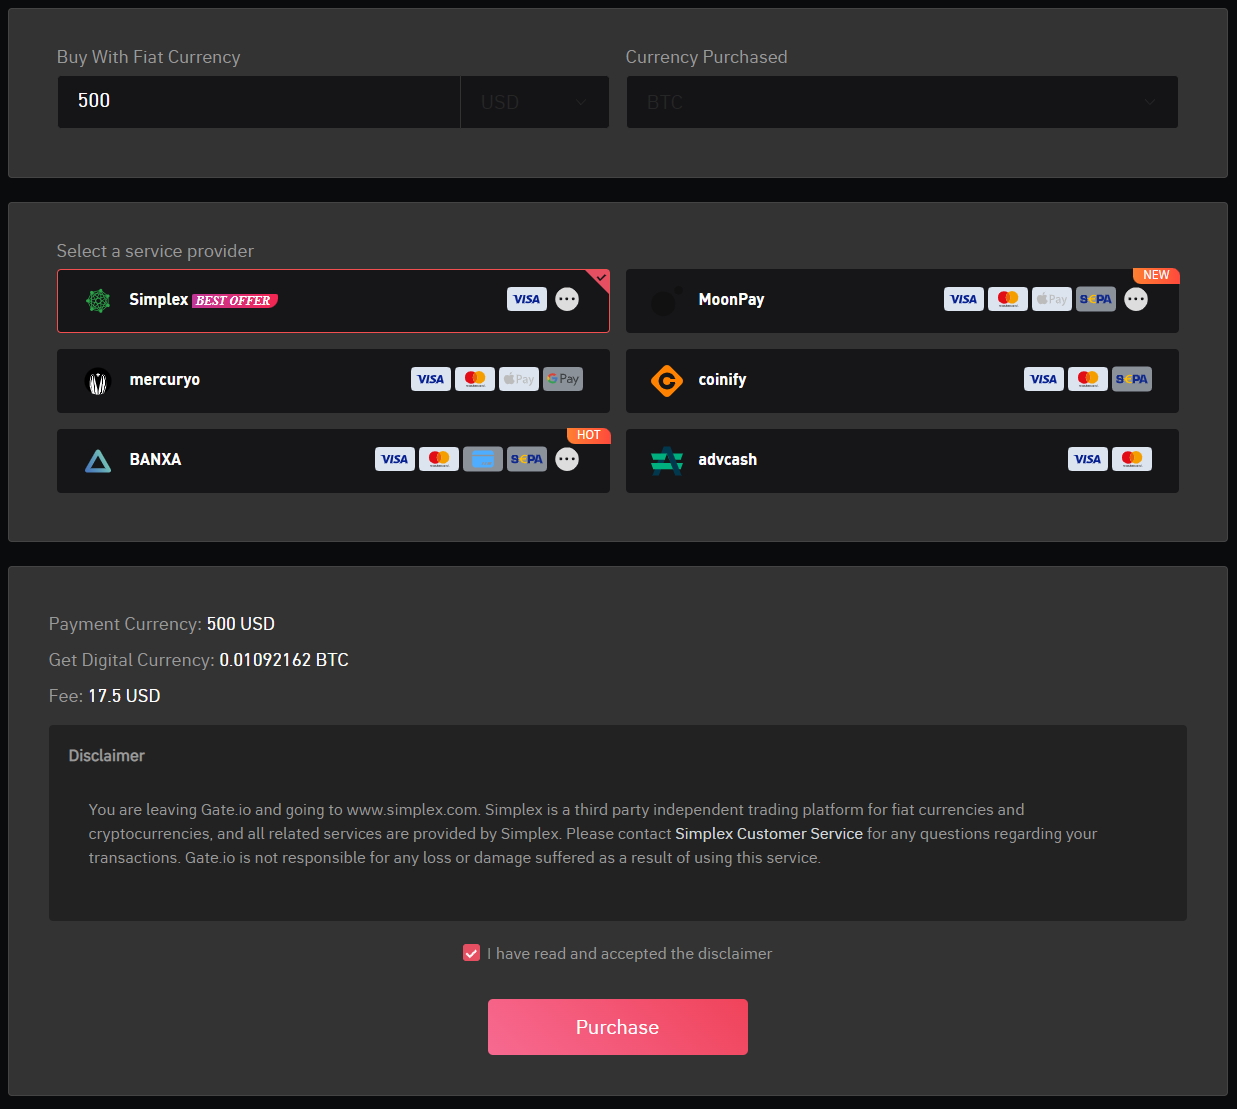Click the Mastercard icon in mercuryo row

[475, 379]
